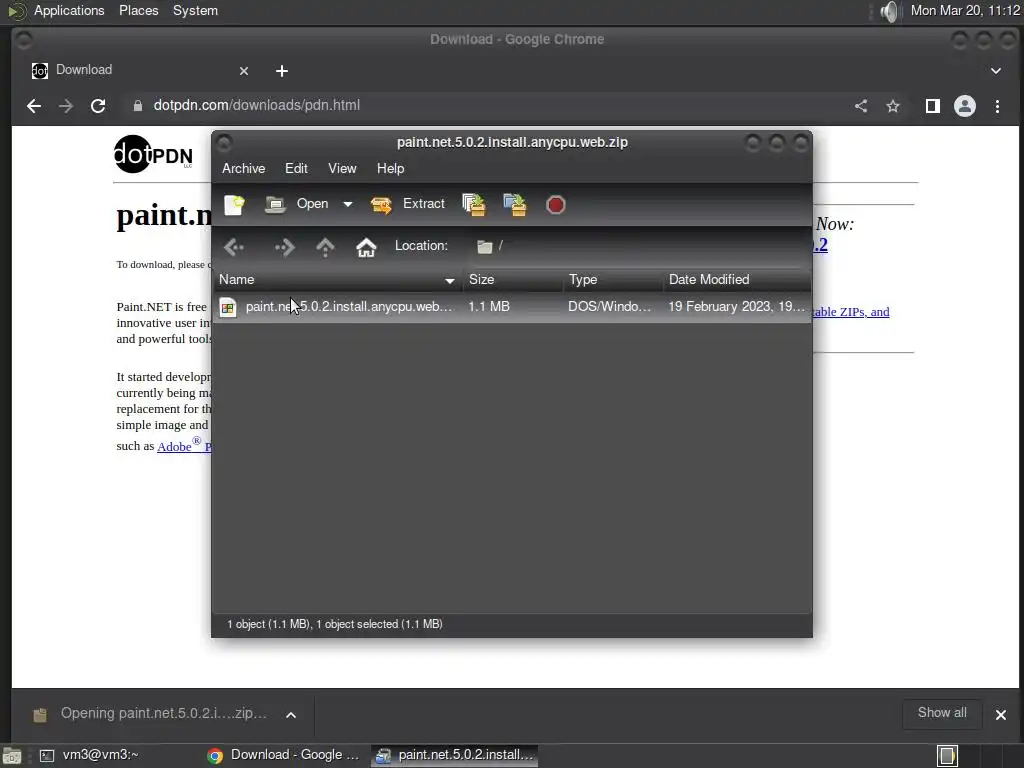This screenshot has width=1024, height=768.
Task: Click the volume speaker icon
Action: pos(889,11)
